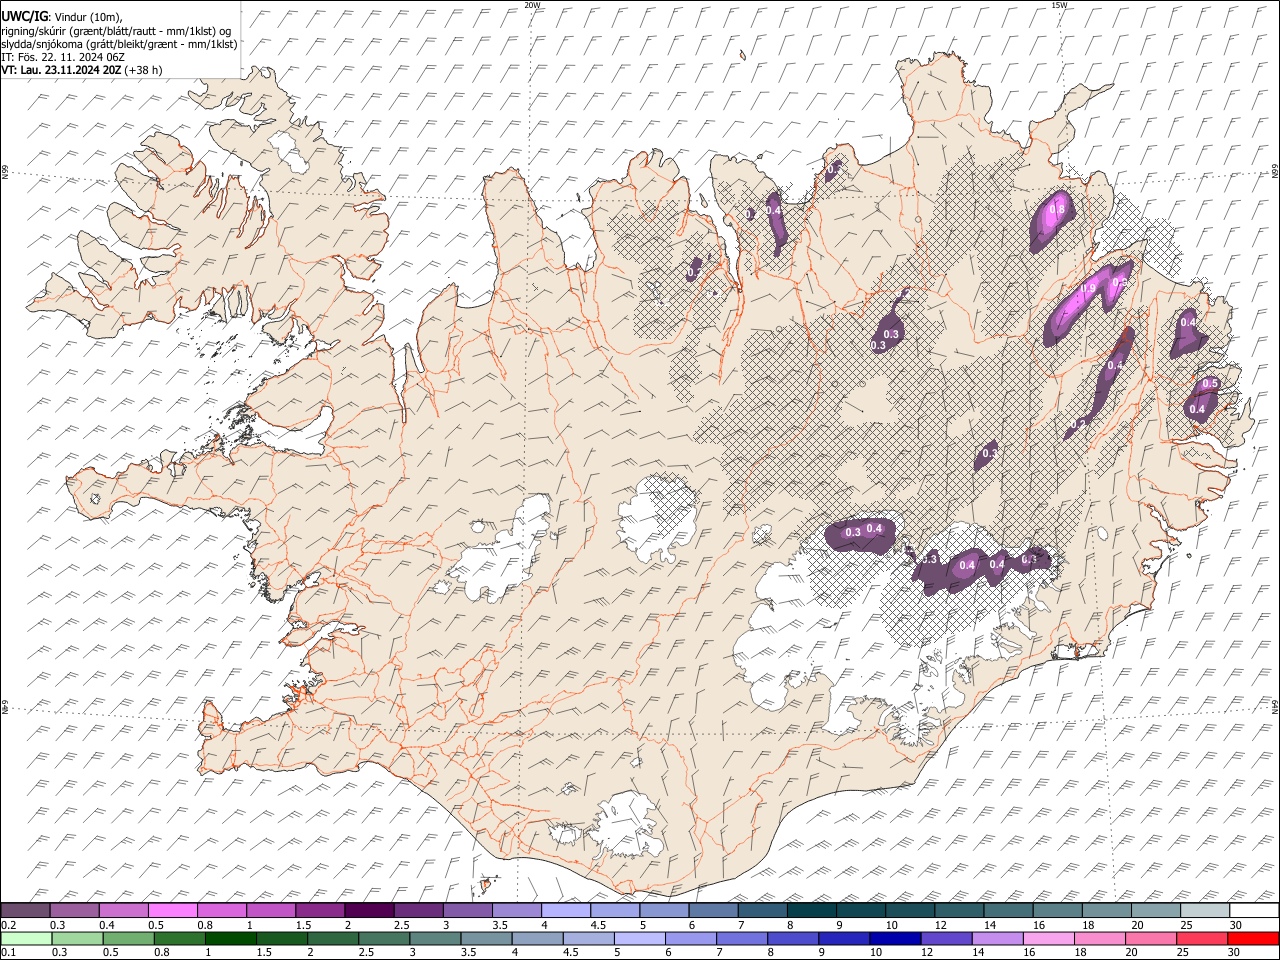The width and height of the screenshot is (1280, 960).
Task: Pick the light pink lower legend swatch labeled 16
Action: [1047, 938]
